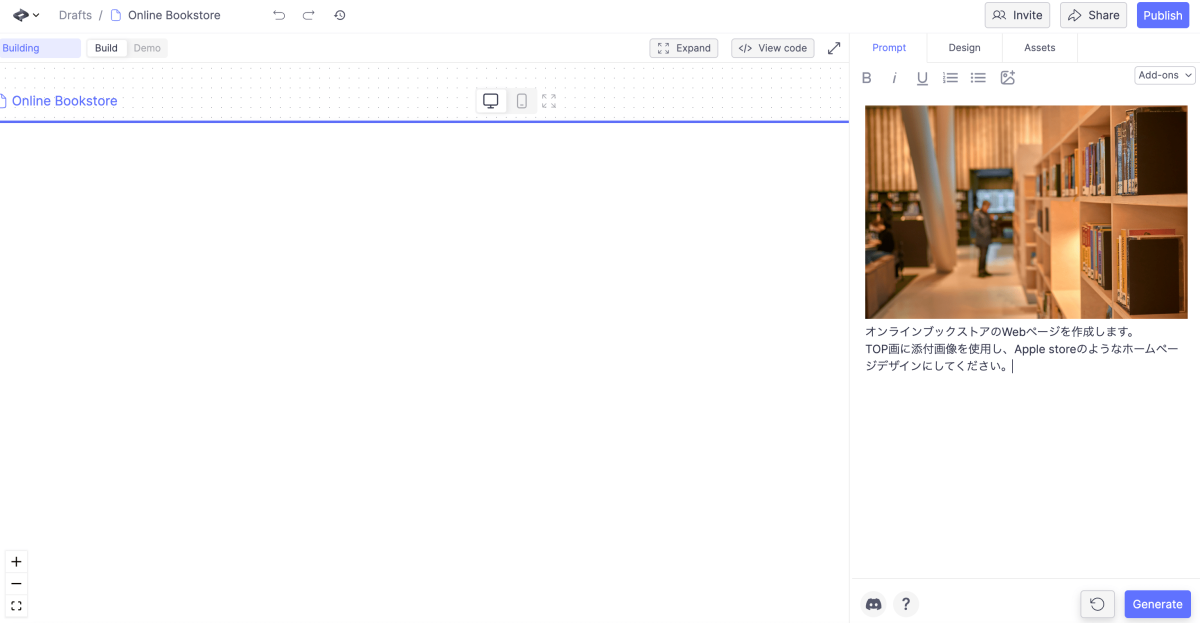This screenshot has width=1200, height=623.
Task: Click the bookstore image in prompt
Action: [1026, 212]
